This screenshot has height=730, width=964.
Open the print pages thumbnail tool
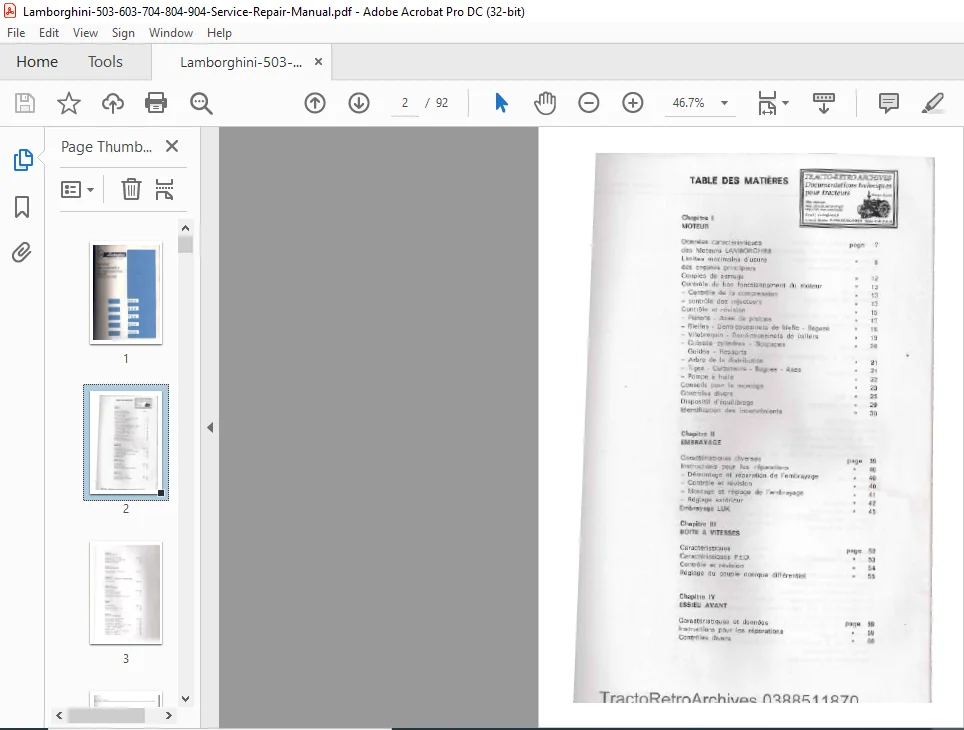click(164, 189)
